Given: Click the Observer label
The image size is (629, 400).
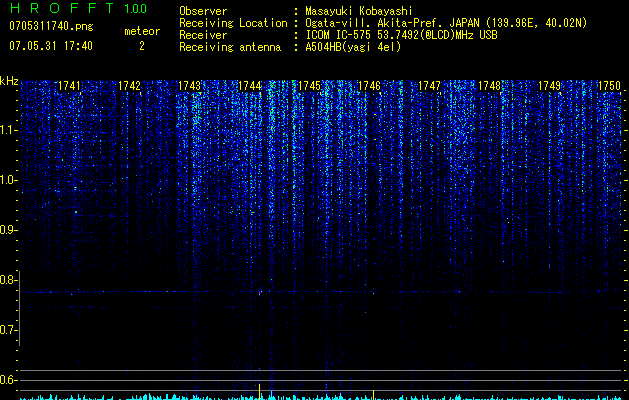Looking at the screenshot, I should 203,11.
